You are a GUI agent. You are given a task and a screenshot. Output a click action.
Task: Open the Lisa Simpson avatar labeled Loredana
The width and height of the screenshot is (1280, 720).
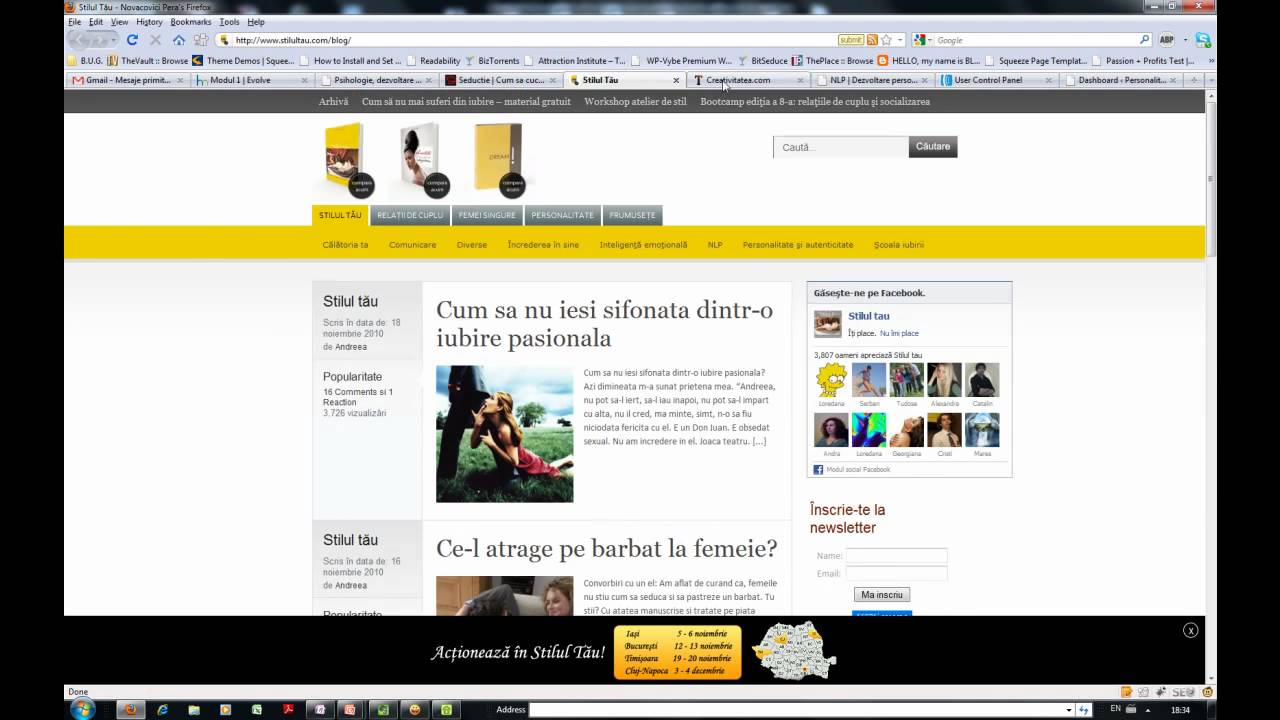point(831,380)
